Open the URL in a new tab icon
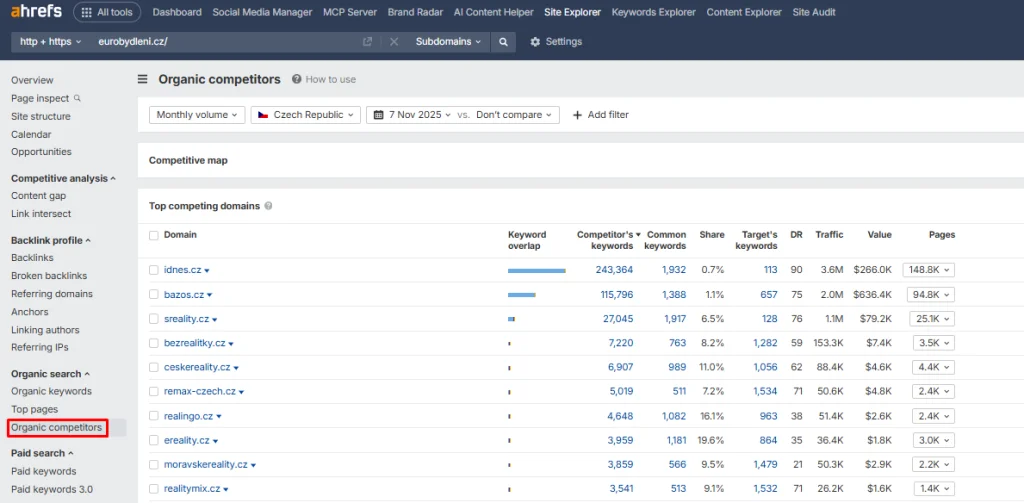Image resolution: width=1024 pixels, height=503 pixels. coord(368,42)
